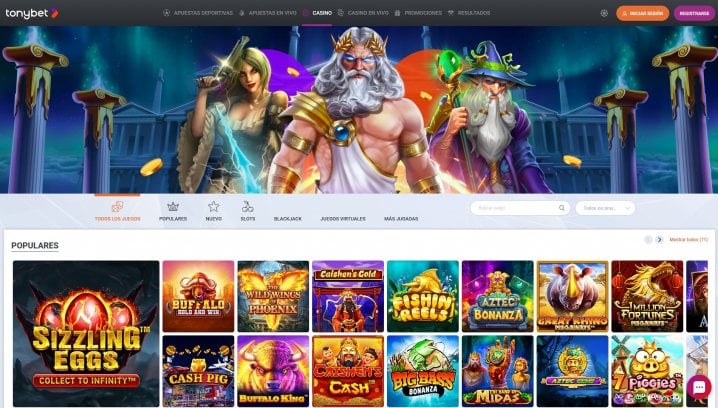Select Todos los Juegos category tab
The width and height of the screenshot is (718, 408).
(x=118, y=212)
